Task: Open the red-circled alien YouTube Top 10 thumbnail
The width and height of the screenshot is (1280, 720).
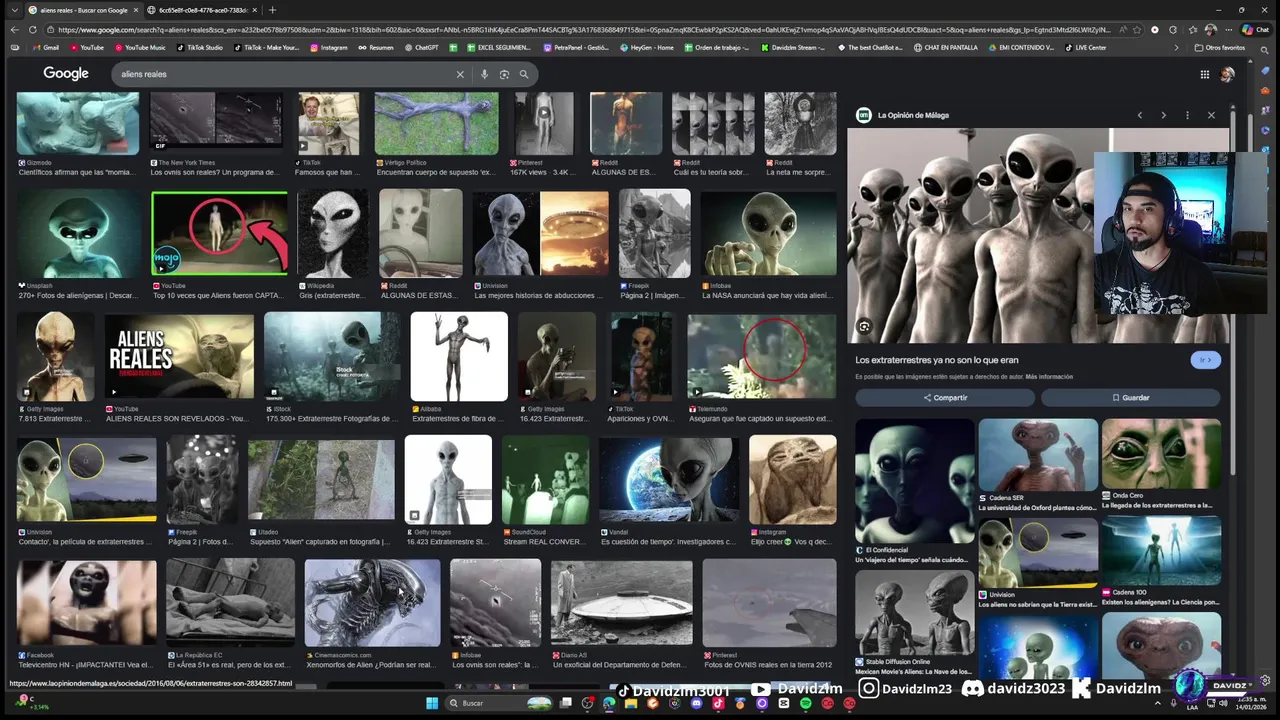Action: (219, 234)
